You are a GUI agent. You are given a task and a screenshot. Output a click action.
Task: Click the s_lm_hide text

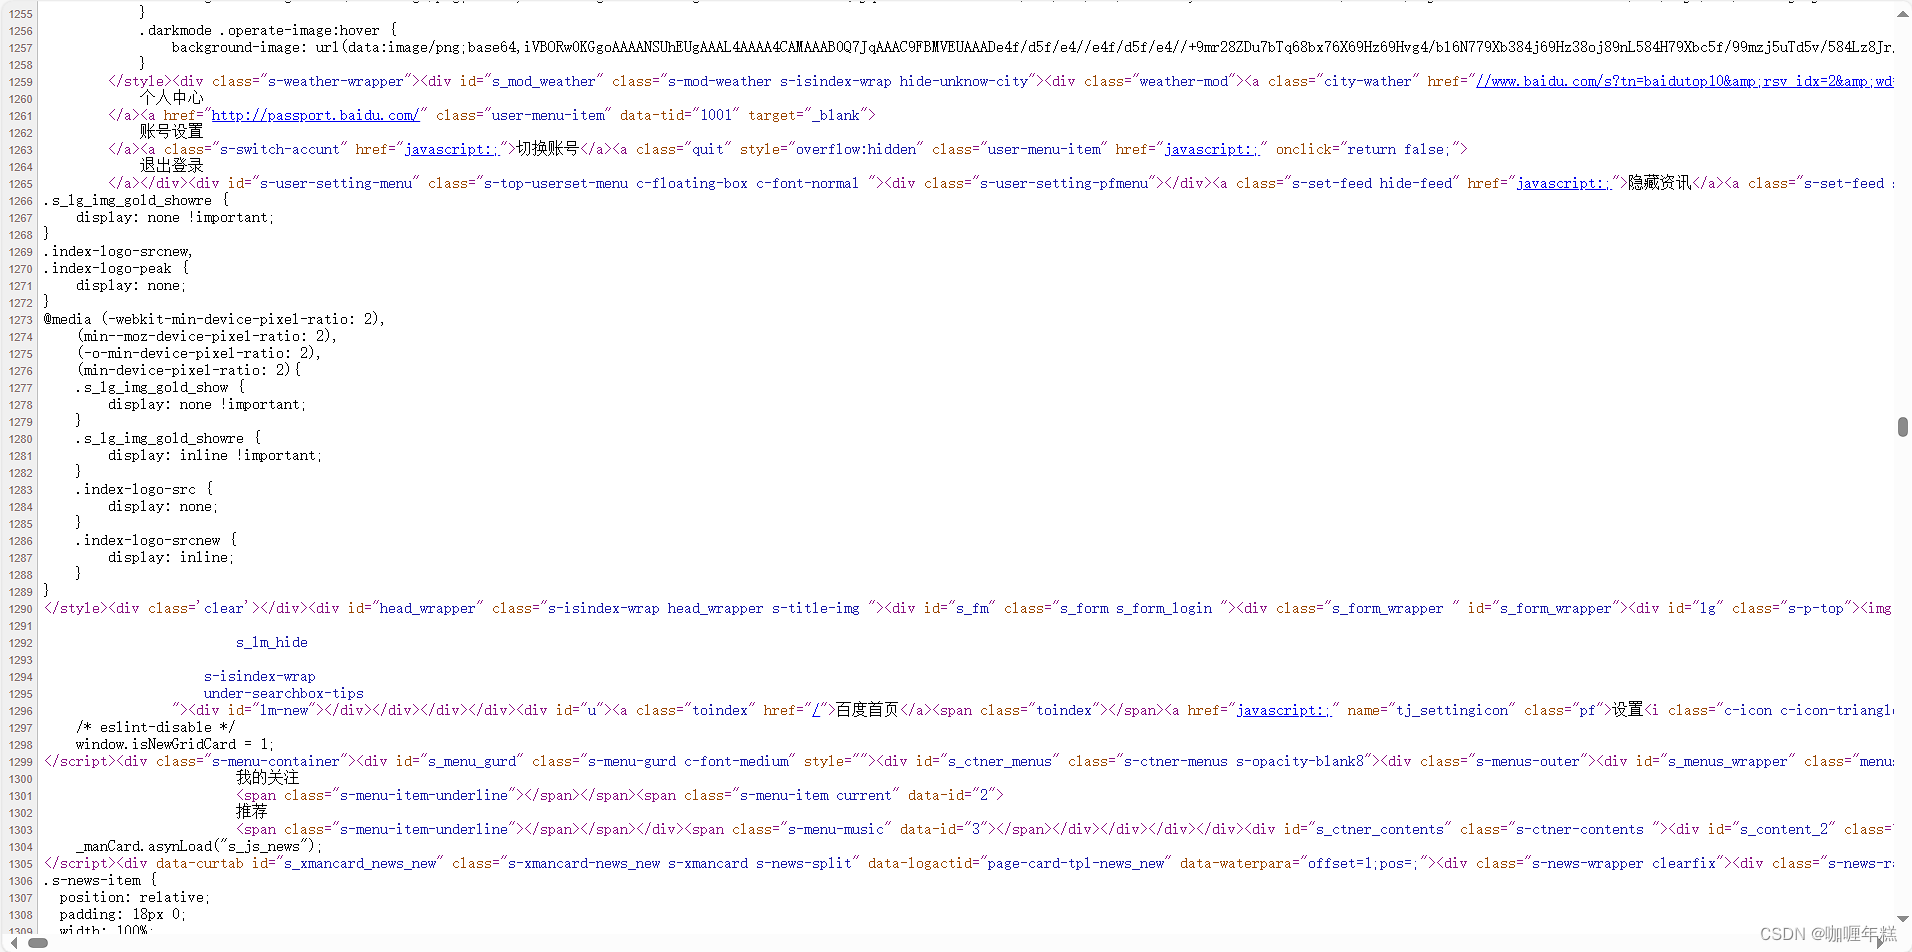(272, 642)
